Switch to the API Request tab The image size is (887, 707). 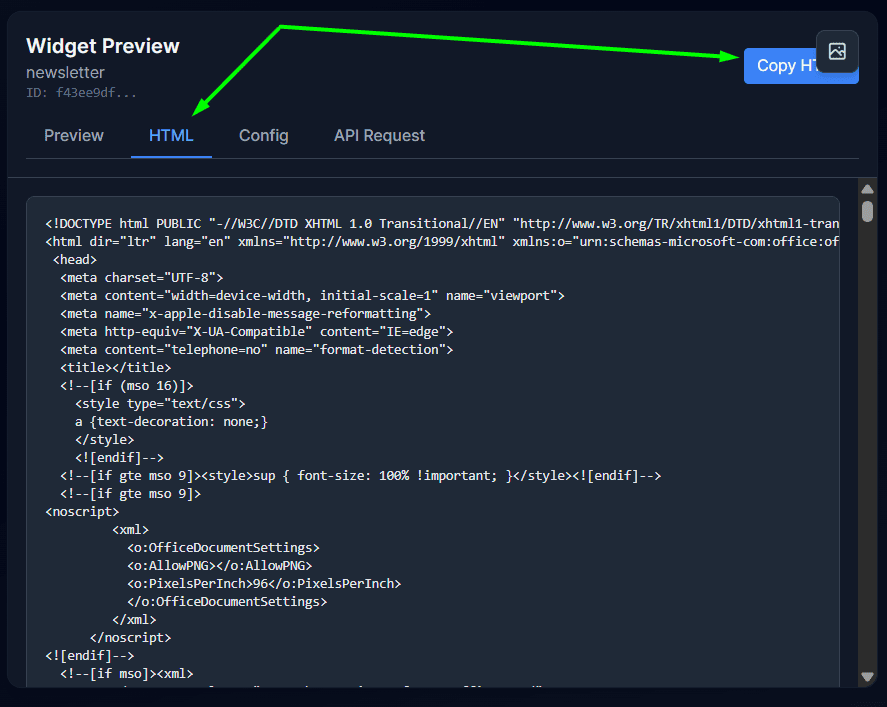point(379,135)
